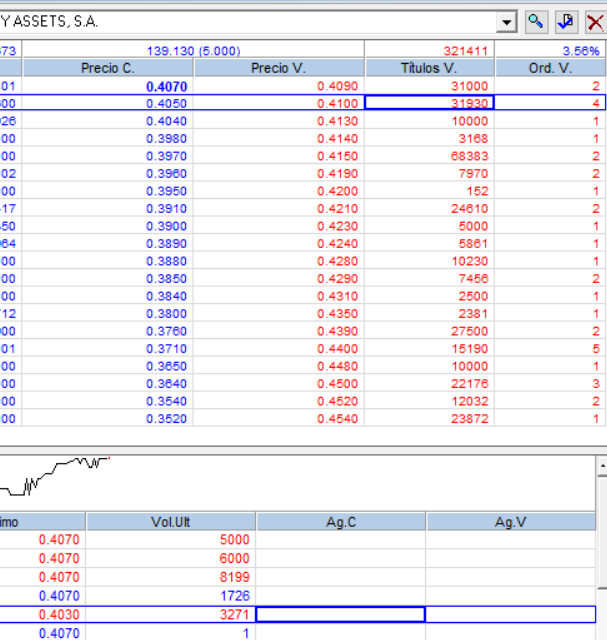Viewport: 607px width, 640px height.
Task: Select sell volume 22176
Action: coord(469,384)
